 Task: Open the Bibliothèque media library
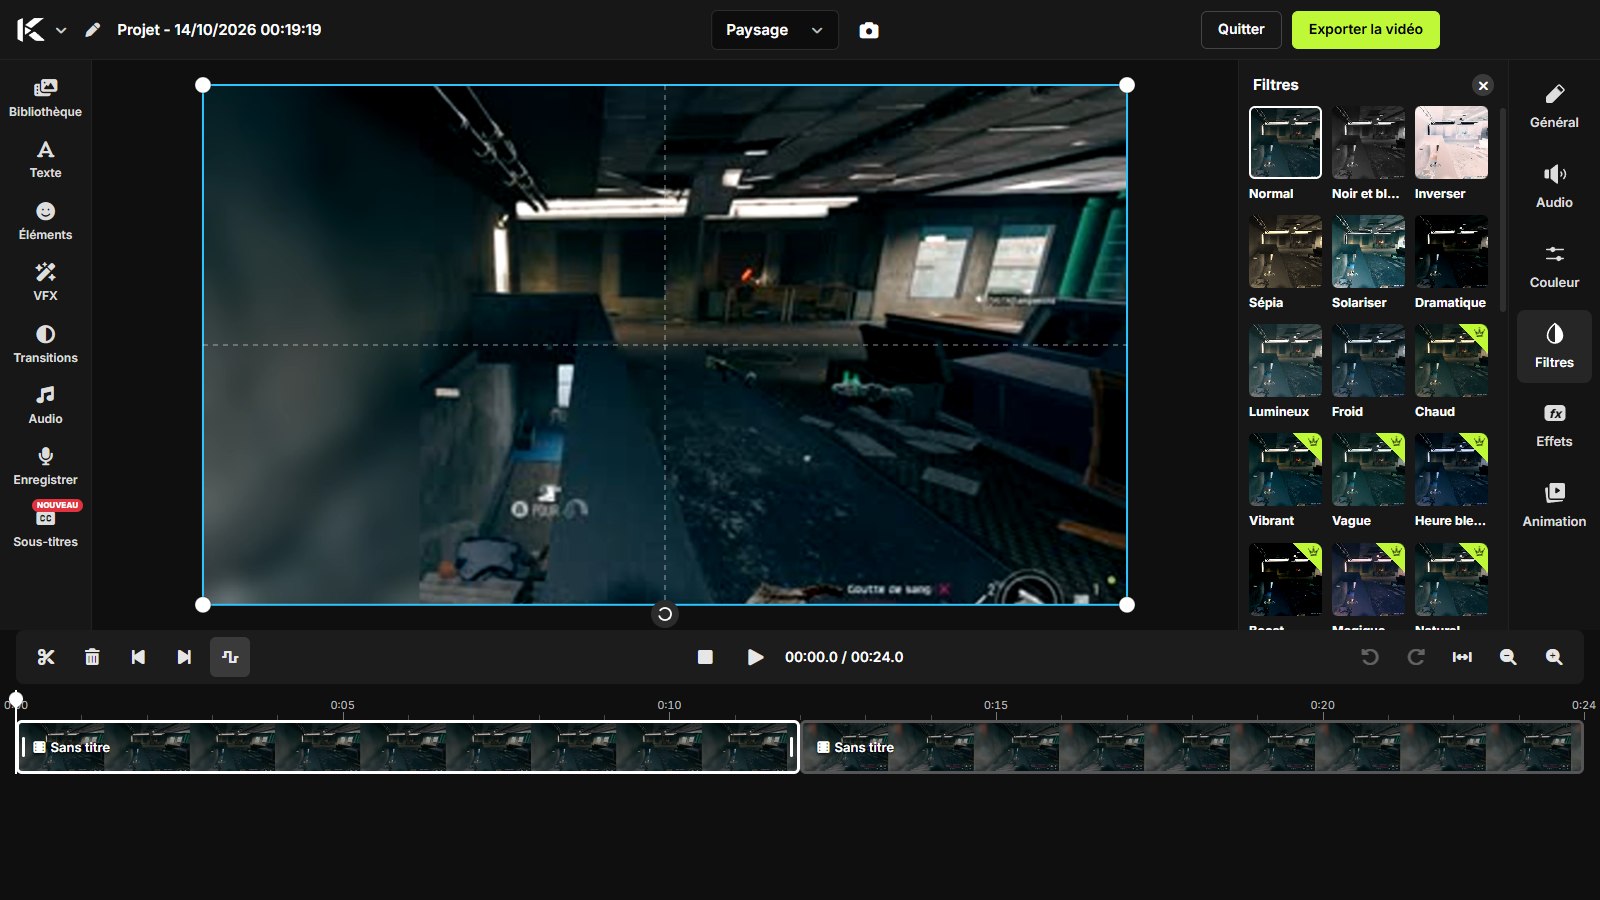pyautogui.click(x=45, y=98)
